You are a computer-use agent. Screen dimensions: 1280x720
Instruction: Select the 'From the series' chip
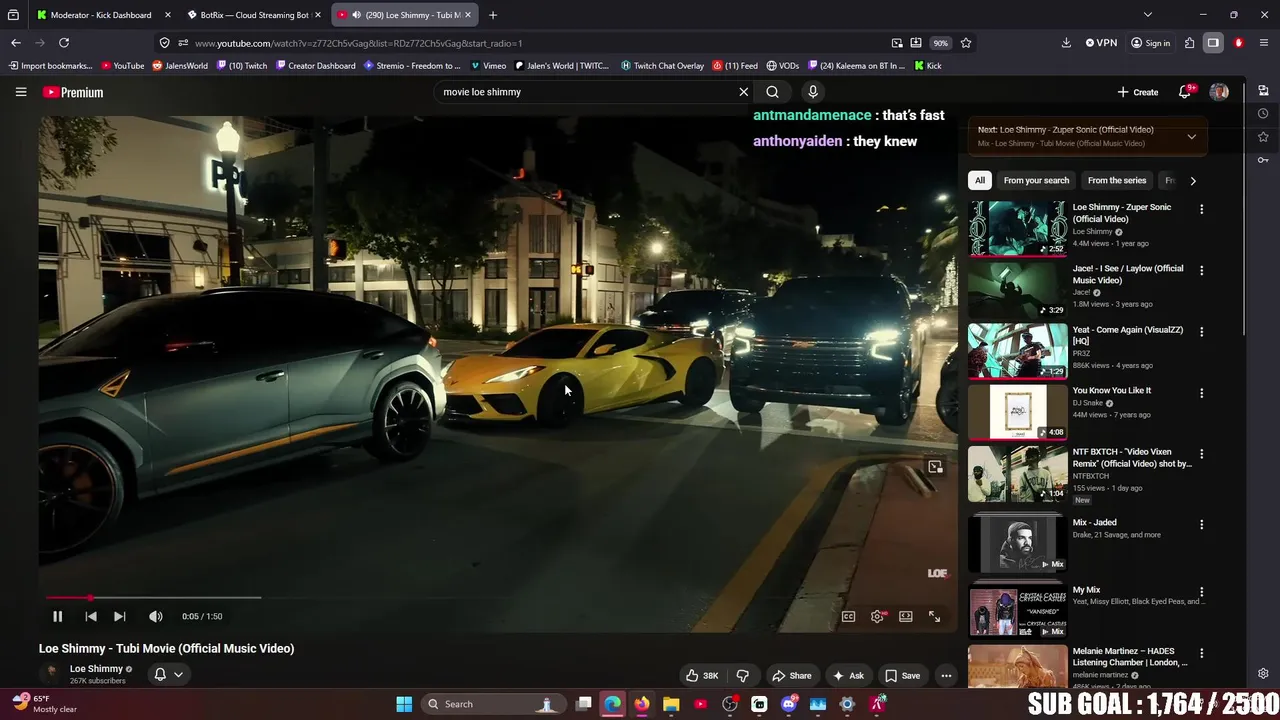point(1117,180)
